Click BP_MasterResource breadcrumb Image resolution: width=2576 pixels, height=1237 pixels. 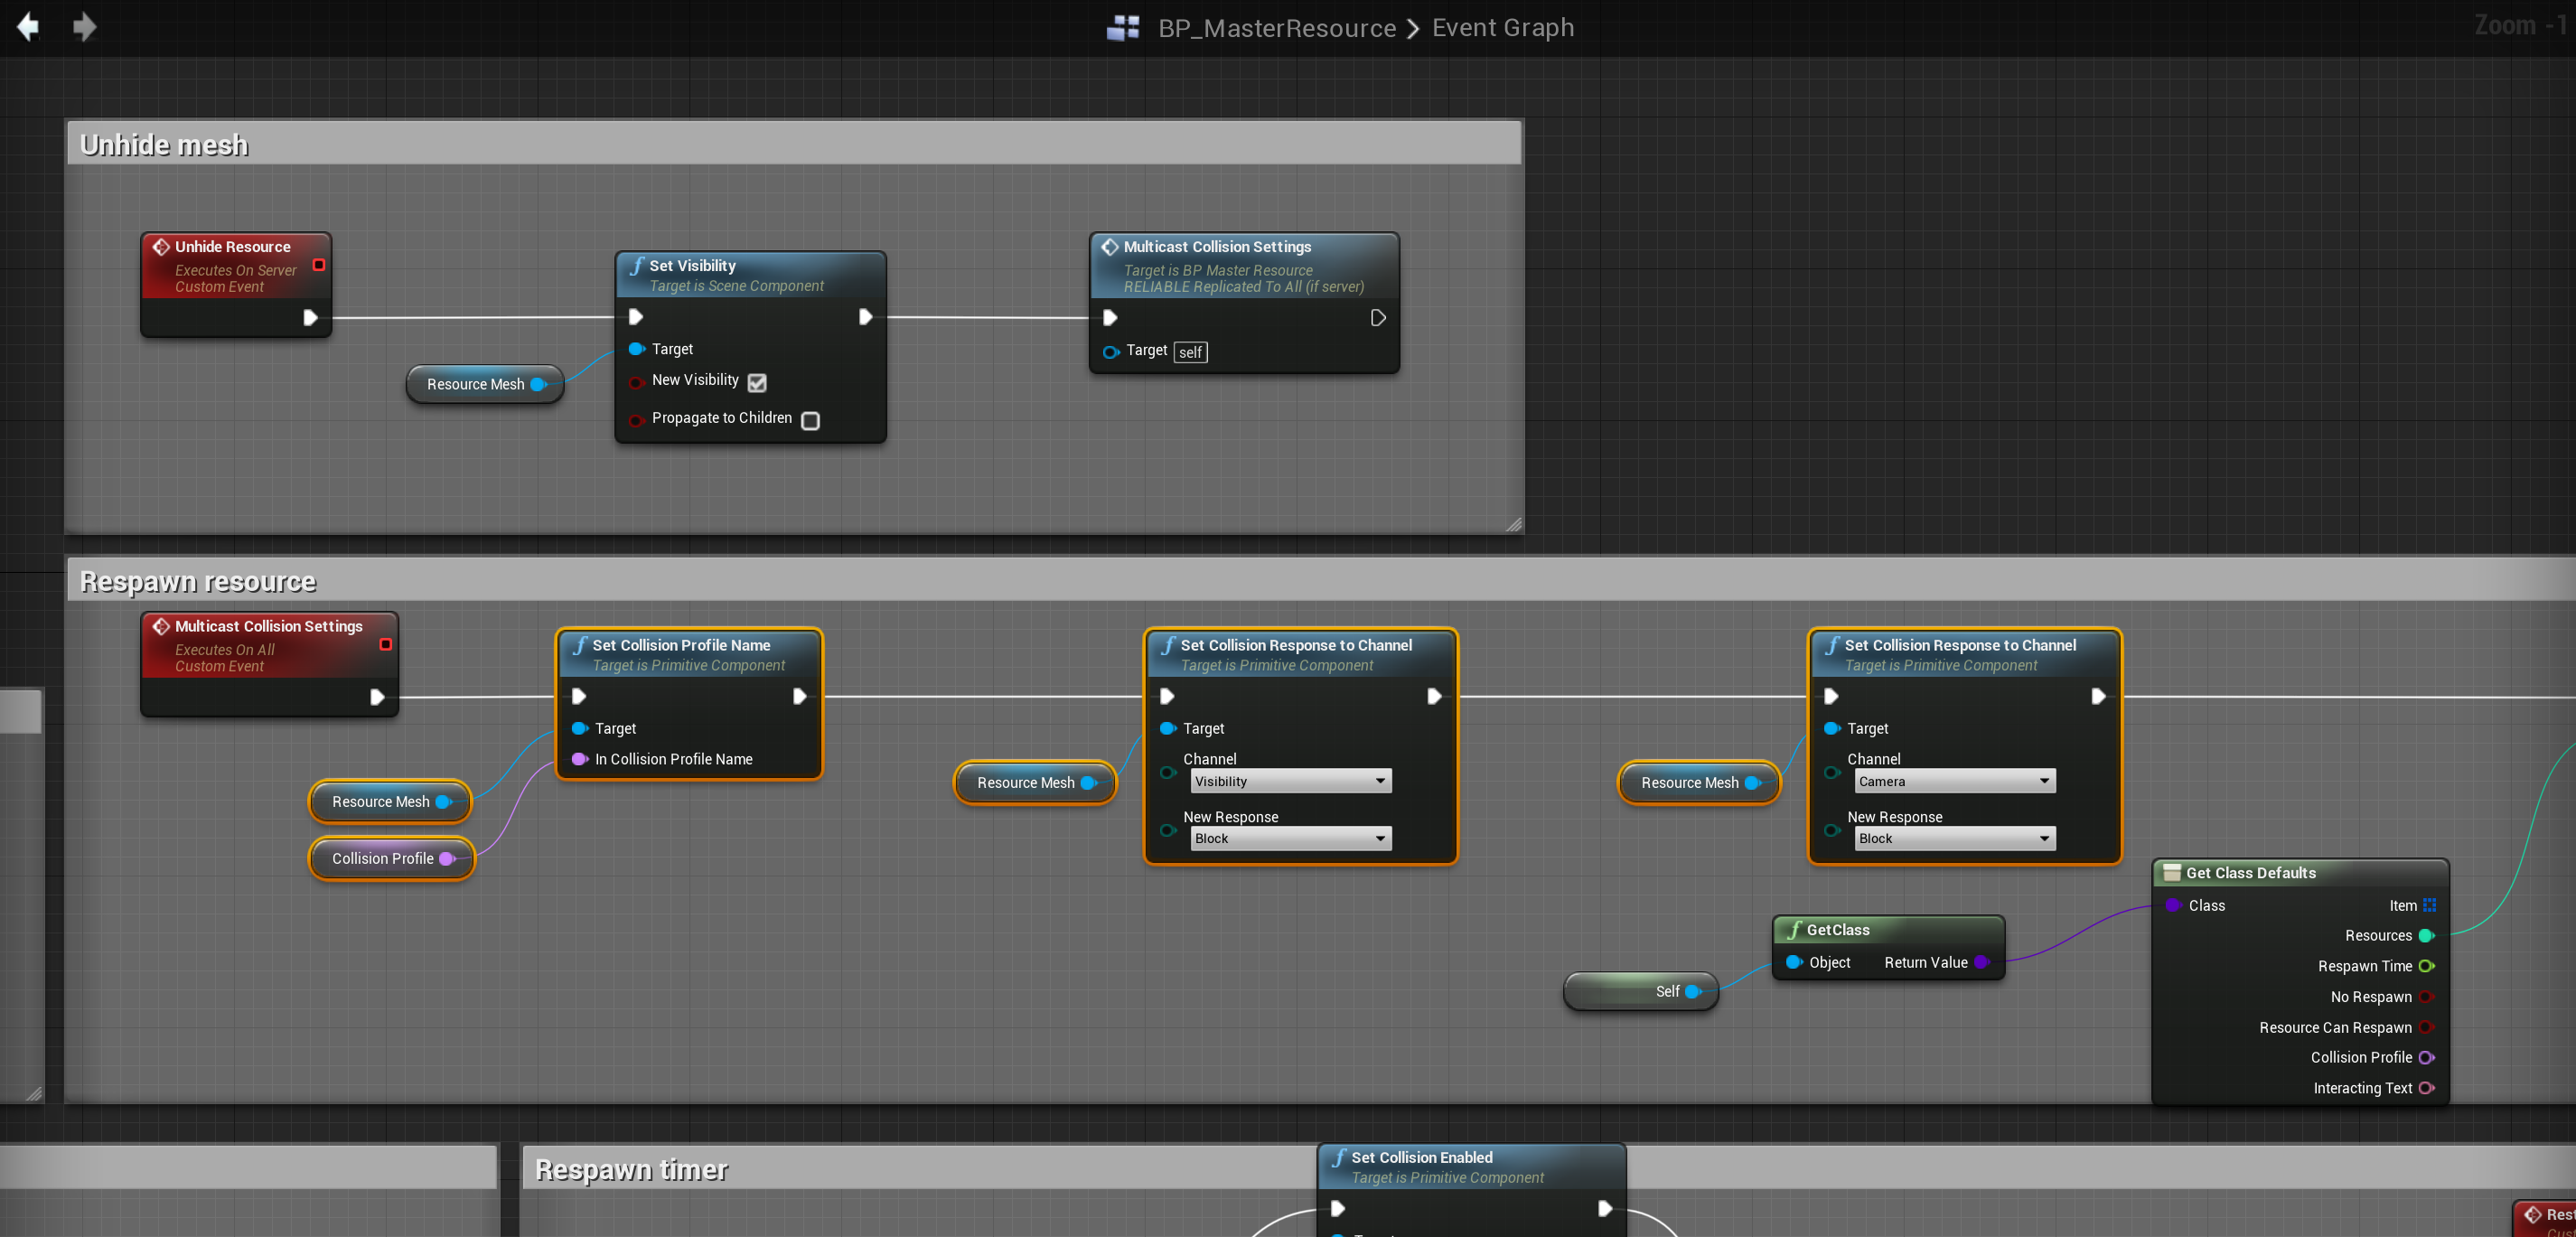(x=1276, y=28)
